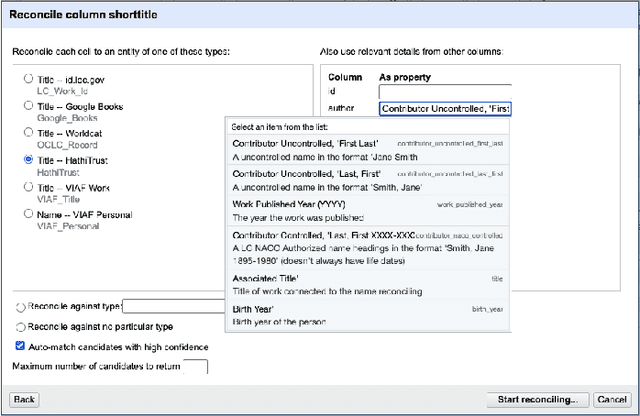Click the Start reconciling button
Screen dimensions: 640x416
point(538,399)
